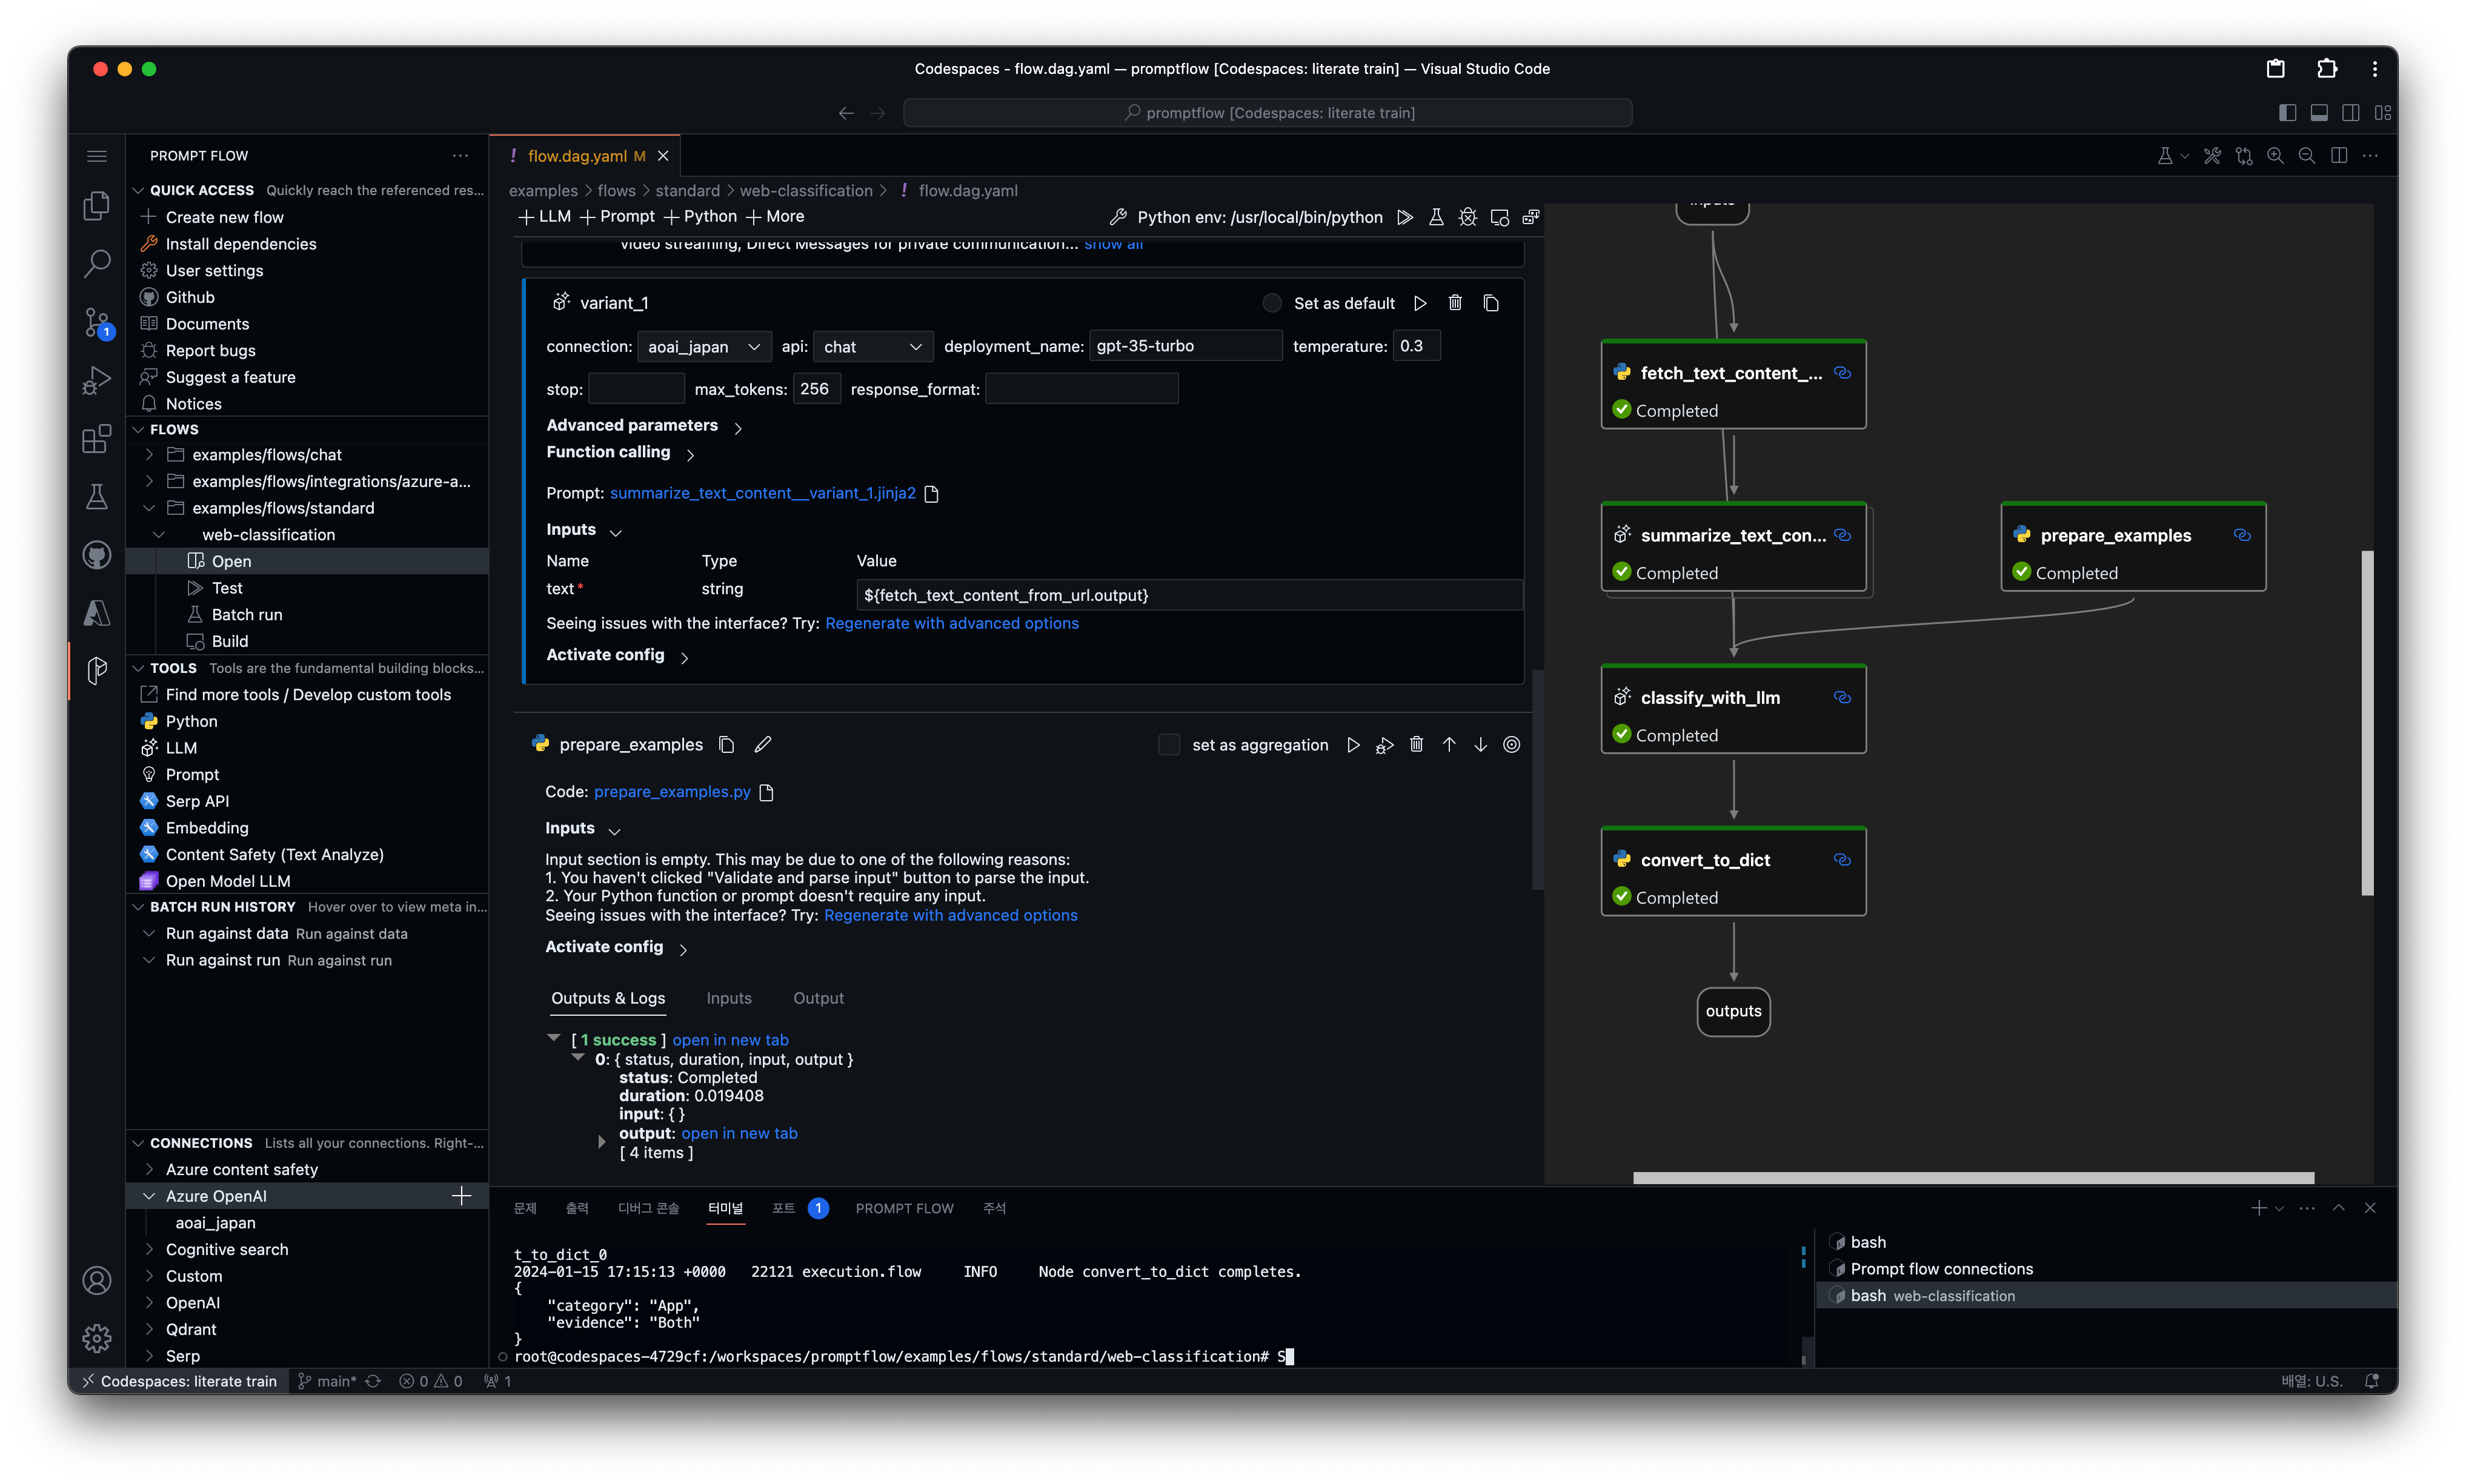
Task: Switch to the node Inputs tab
Action: click(729, 998)
